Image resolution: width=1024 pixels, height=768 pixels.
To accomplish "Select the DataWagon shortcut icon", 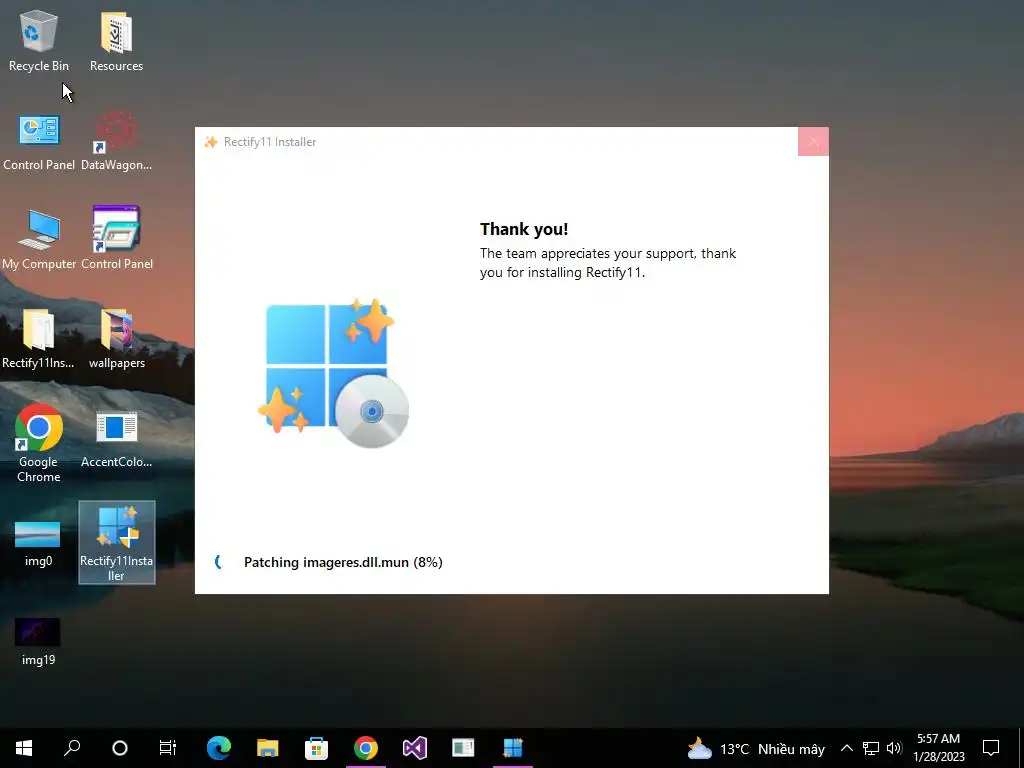I will (x=116, y=141).
